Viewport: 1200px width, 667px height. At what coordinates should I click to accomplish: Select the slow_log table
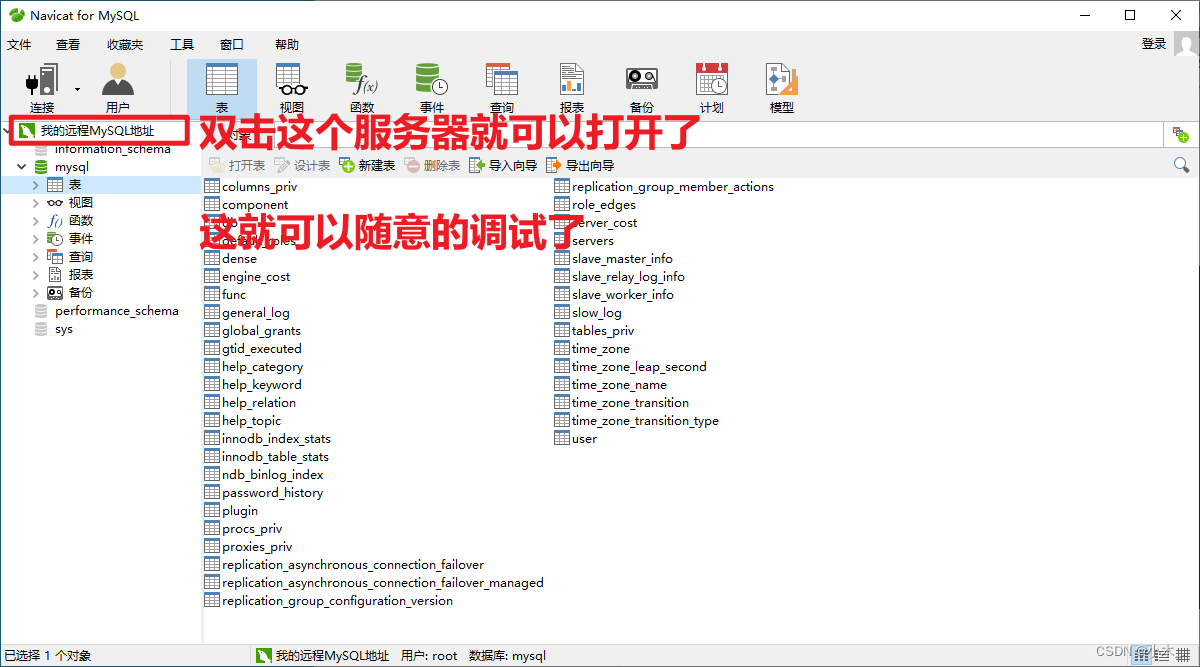(596, 313)
